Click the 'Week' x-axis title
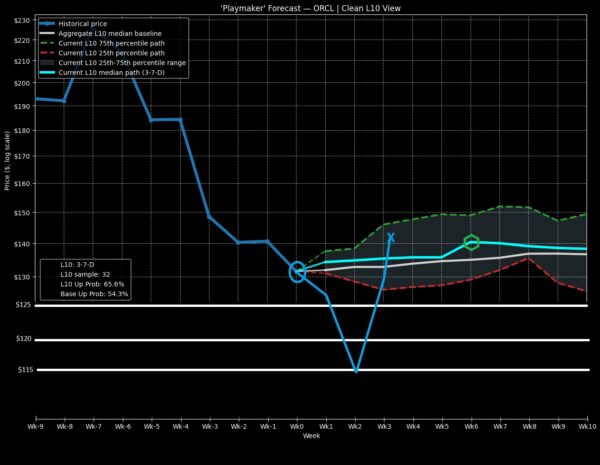600x465 pixels. tap(311, 436)
